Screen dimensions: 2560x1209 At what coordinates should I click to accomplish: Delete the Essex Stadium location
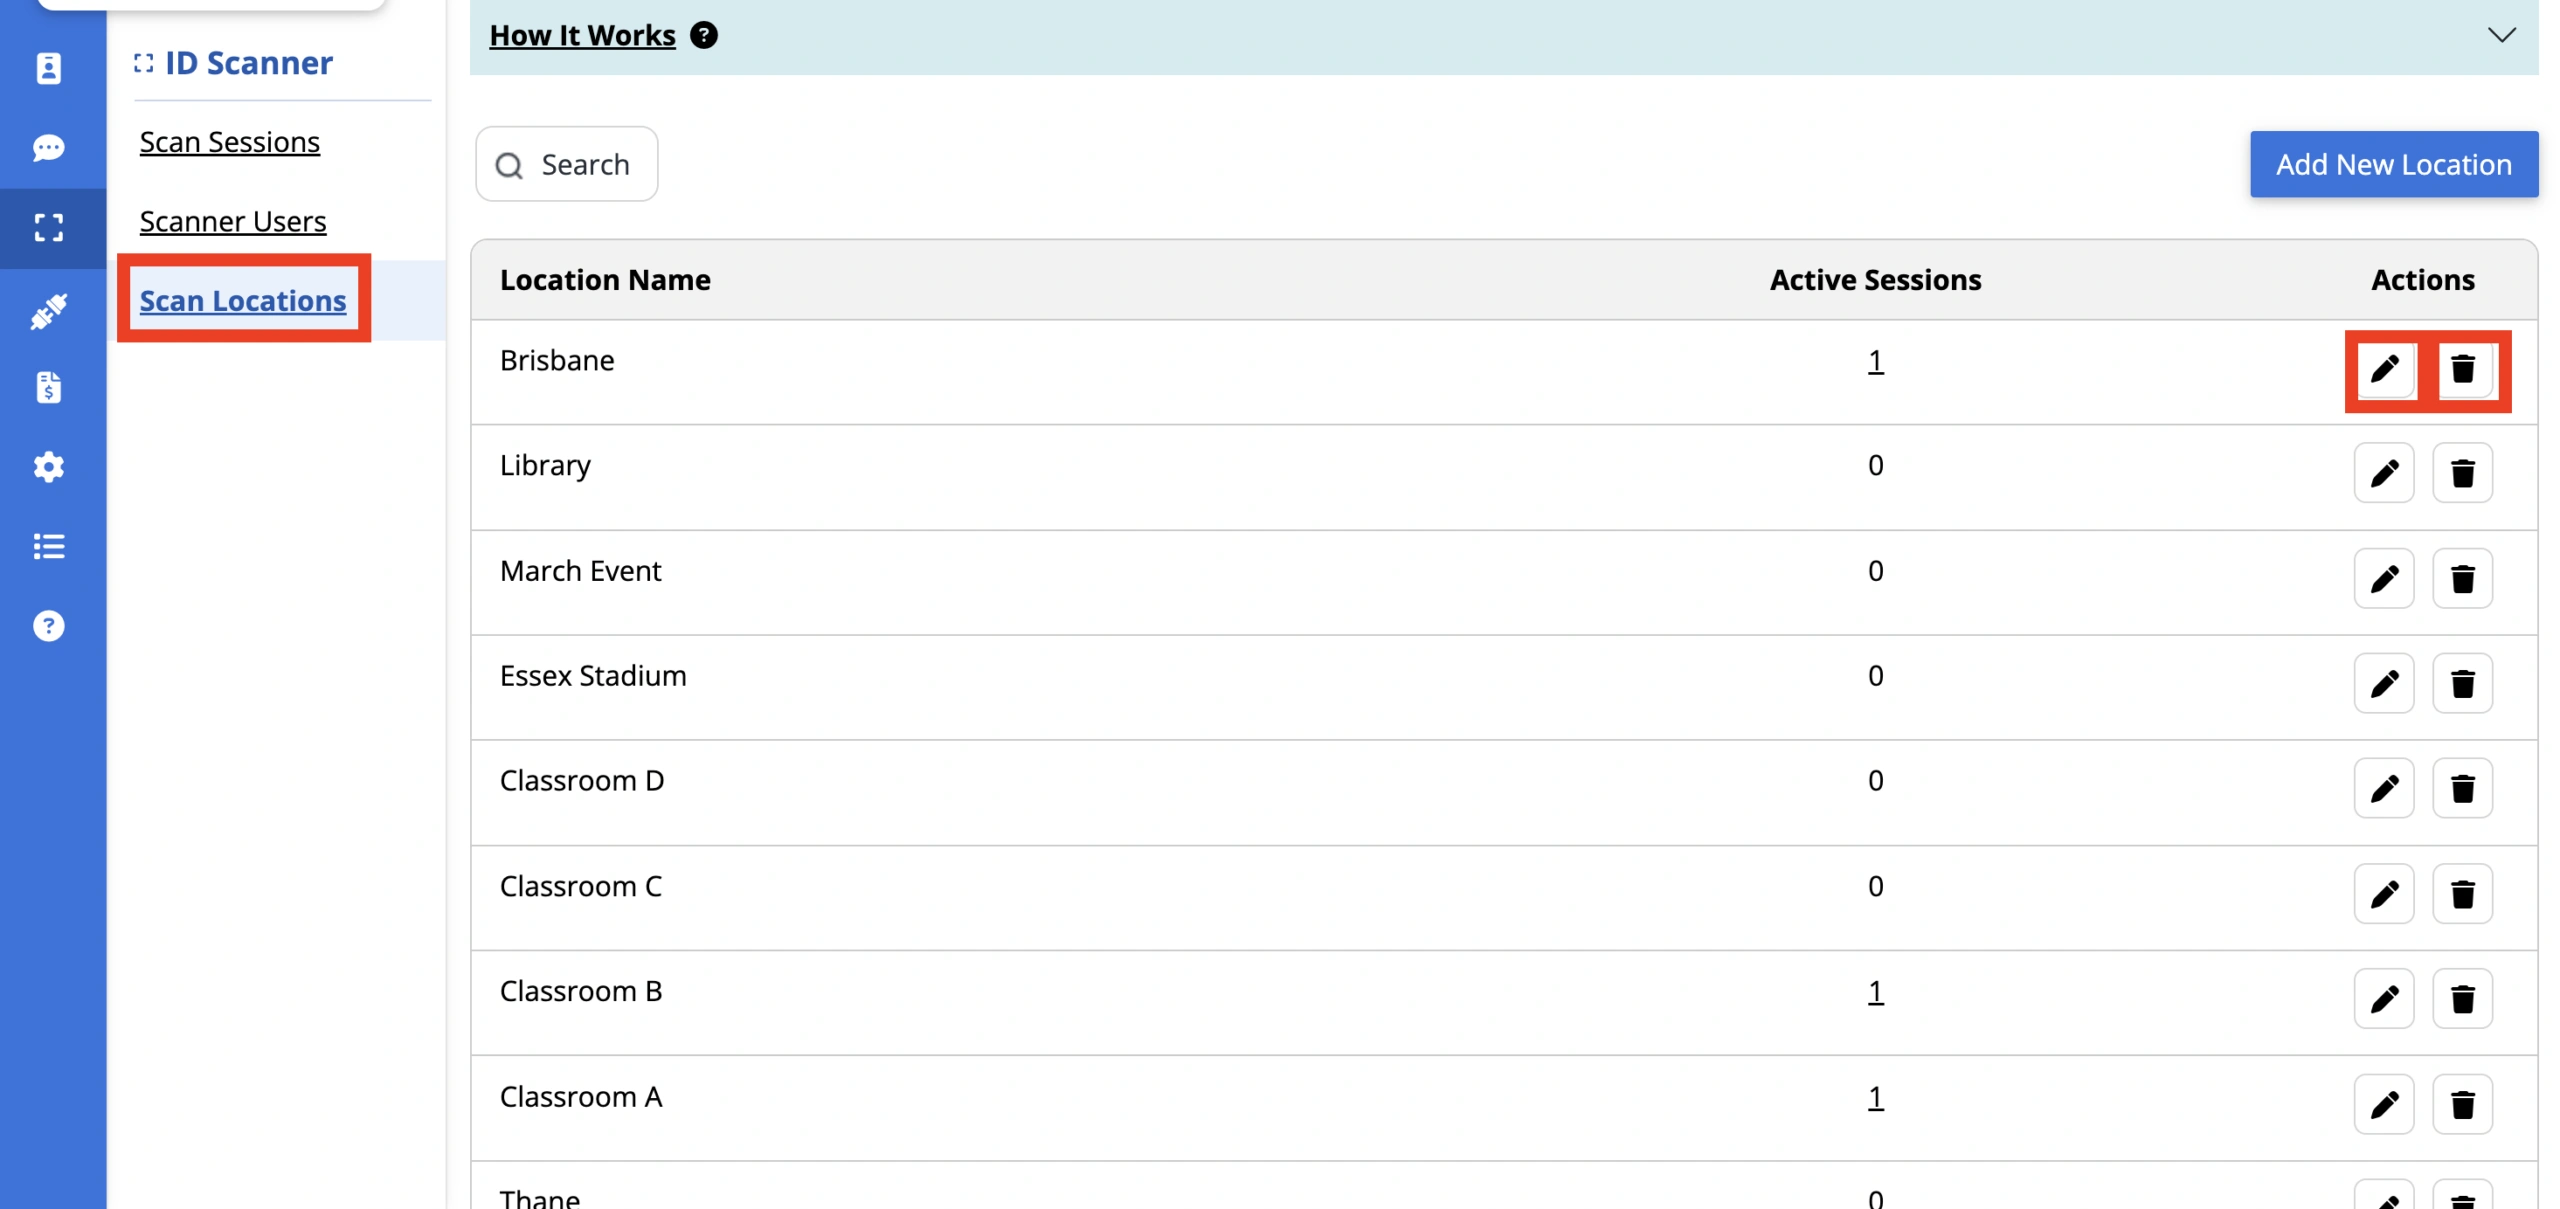pyautogui.click(x=2462, y=683)
